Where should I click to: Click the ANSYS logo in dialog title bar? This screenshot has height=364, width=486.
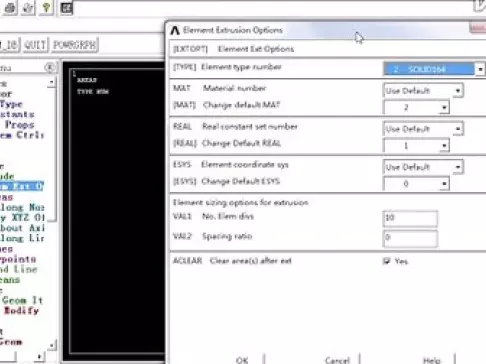coord(175,30)
